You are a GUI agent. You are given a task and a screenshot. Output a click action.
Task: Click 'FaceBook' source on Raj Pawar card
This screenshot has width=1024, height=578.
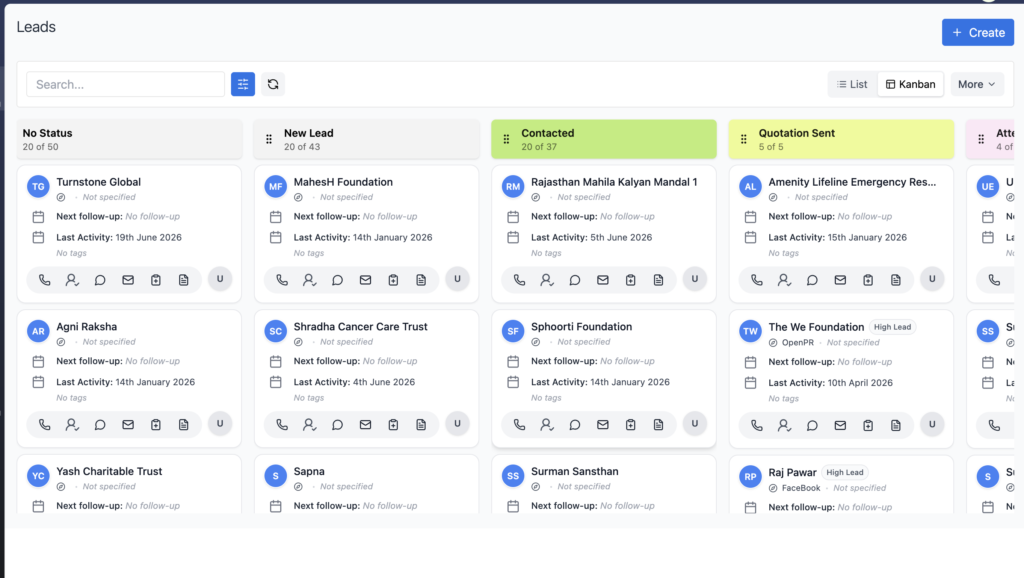(801, 489)
